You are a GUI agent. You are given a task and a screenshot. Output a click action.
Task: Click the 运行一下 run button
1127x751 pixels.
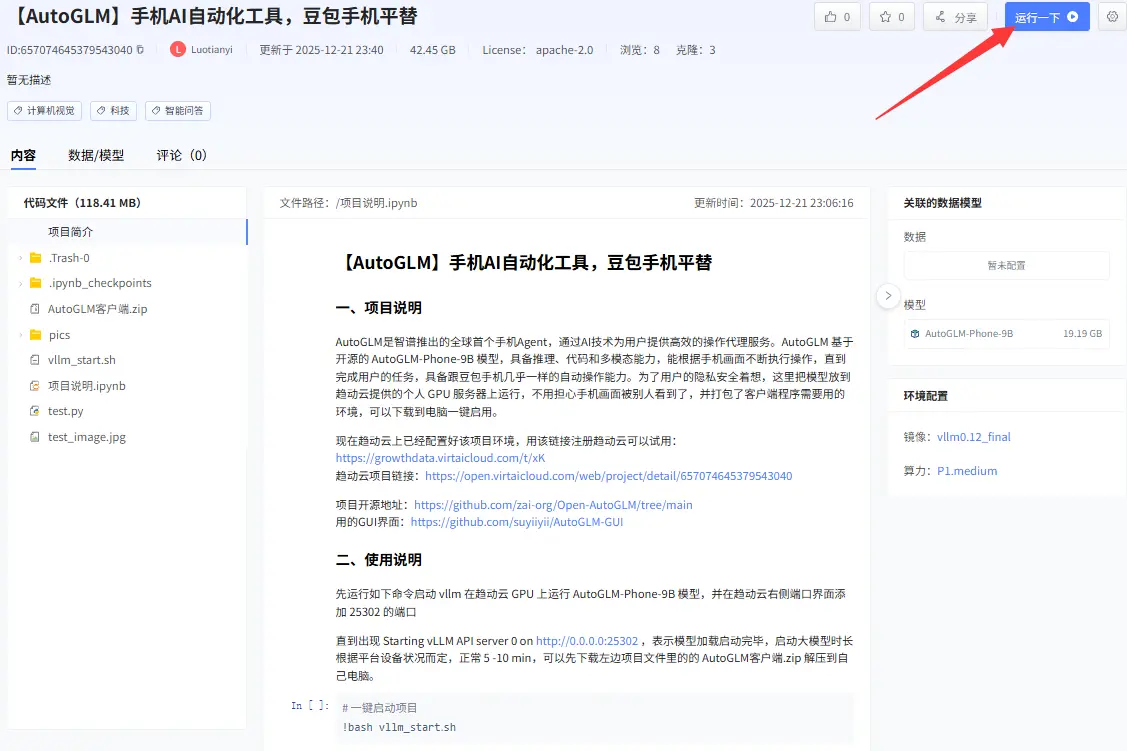coord(1046,17)
